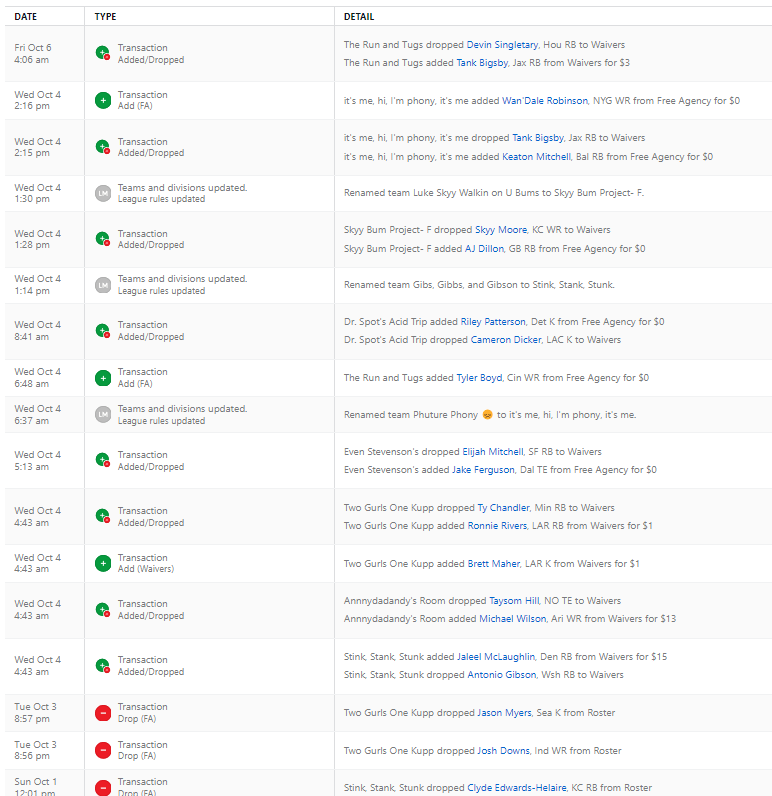Screen dimensions: 772x796
Task: Click the LM icon in the Stink, Stank, Stunk rename row
Action: (102, 285)
